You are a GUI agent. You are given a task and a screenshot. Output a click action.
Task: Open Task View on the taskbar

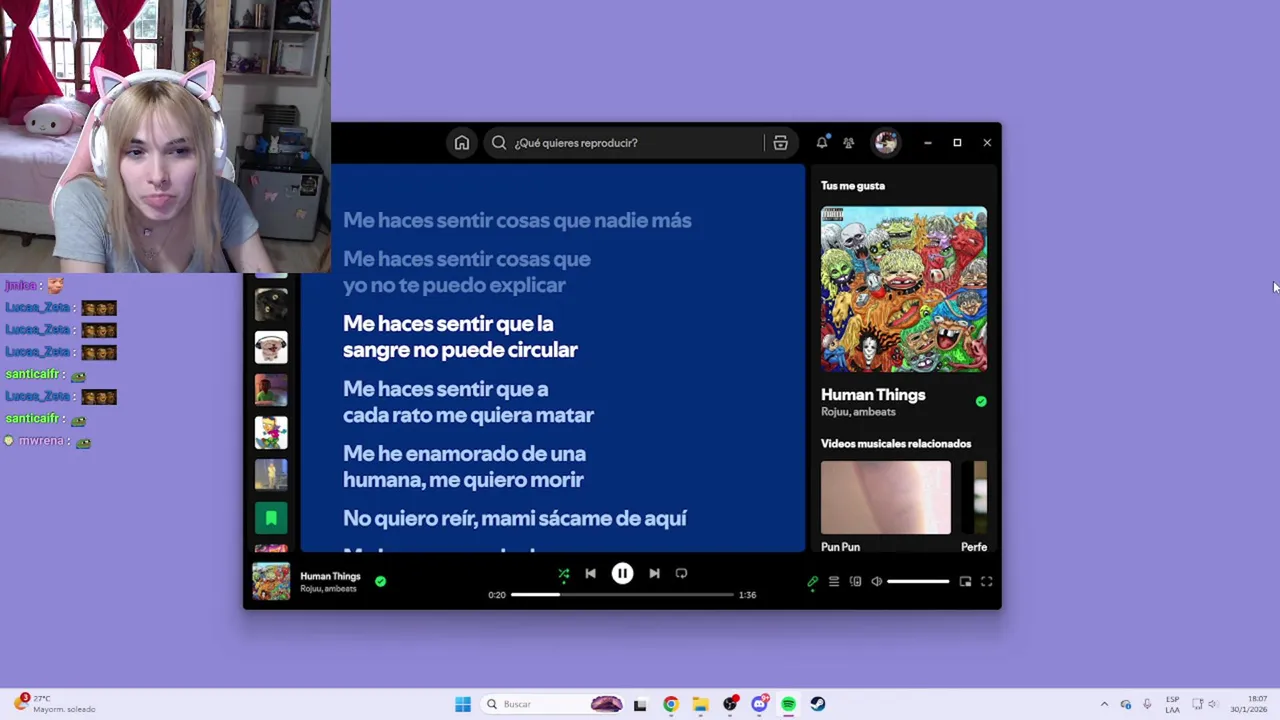pyautogui.click(x=640, y=704)
